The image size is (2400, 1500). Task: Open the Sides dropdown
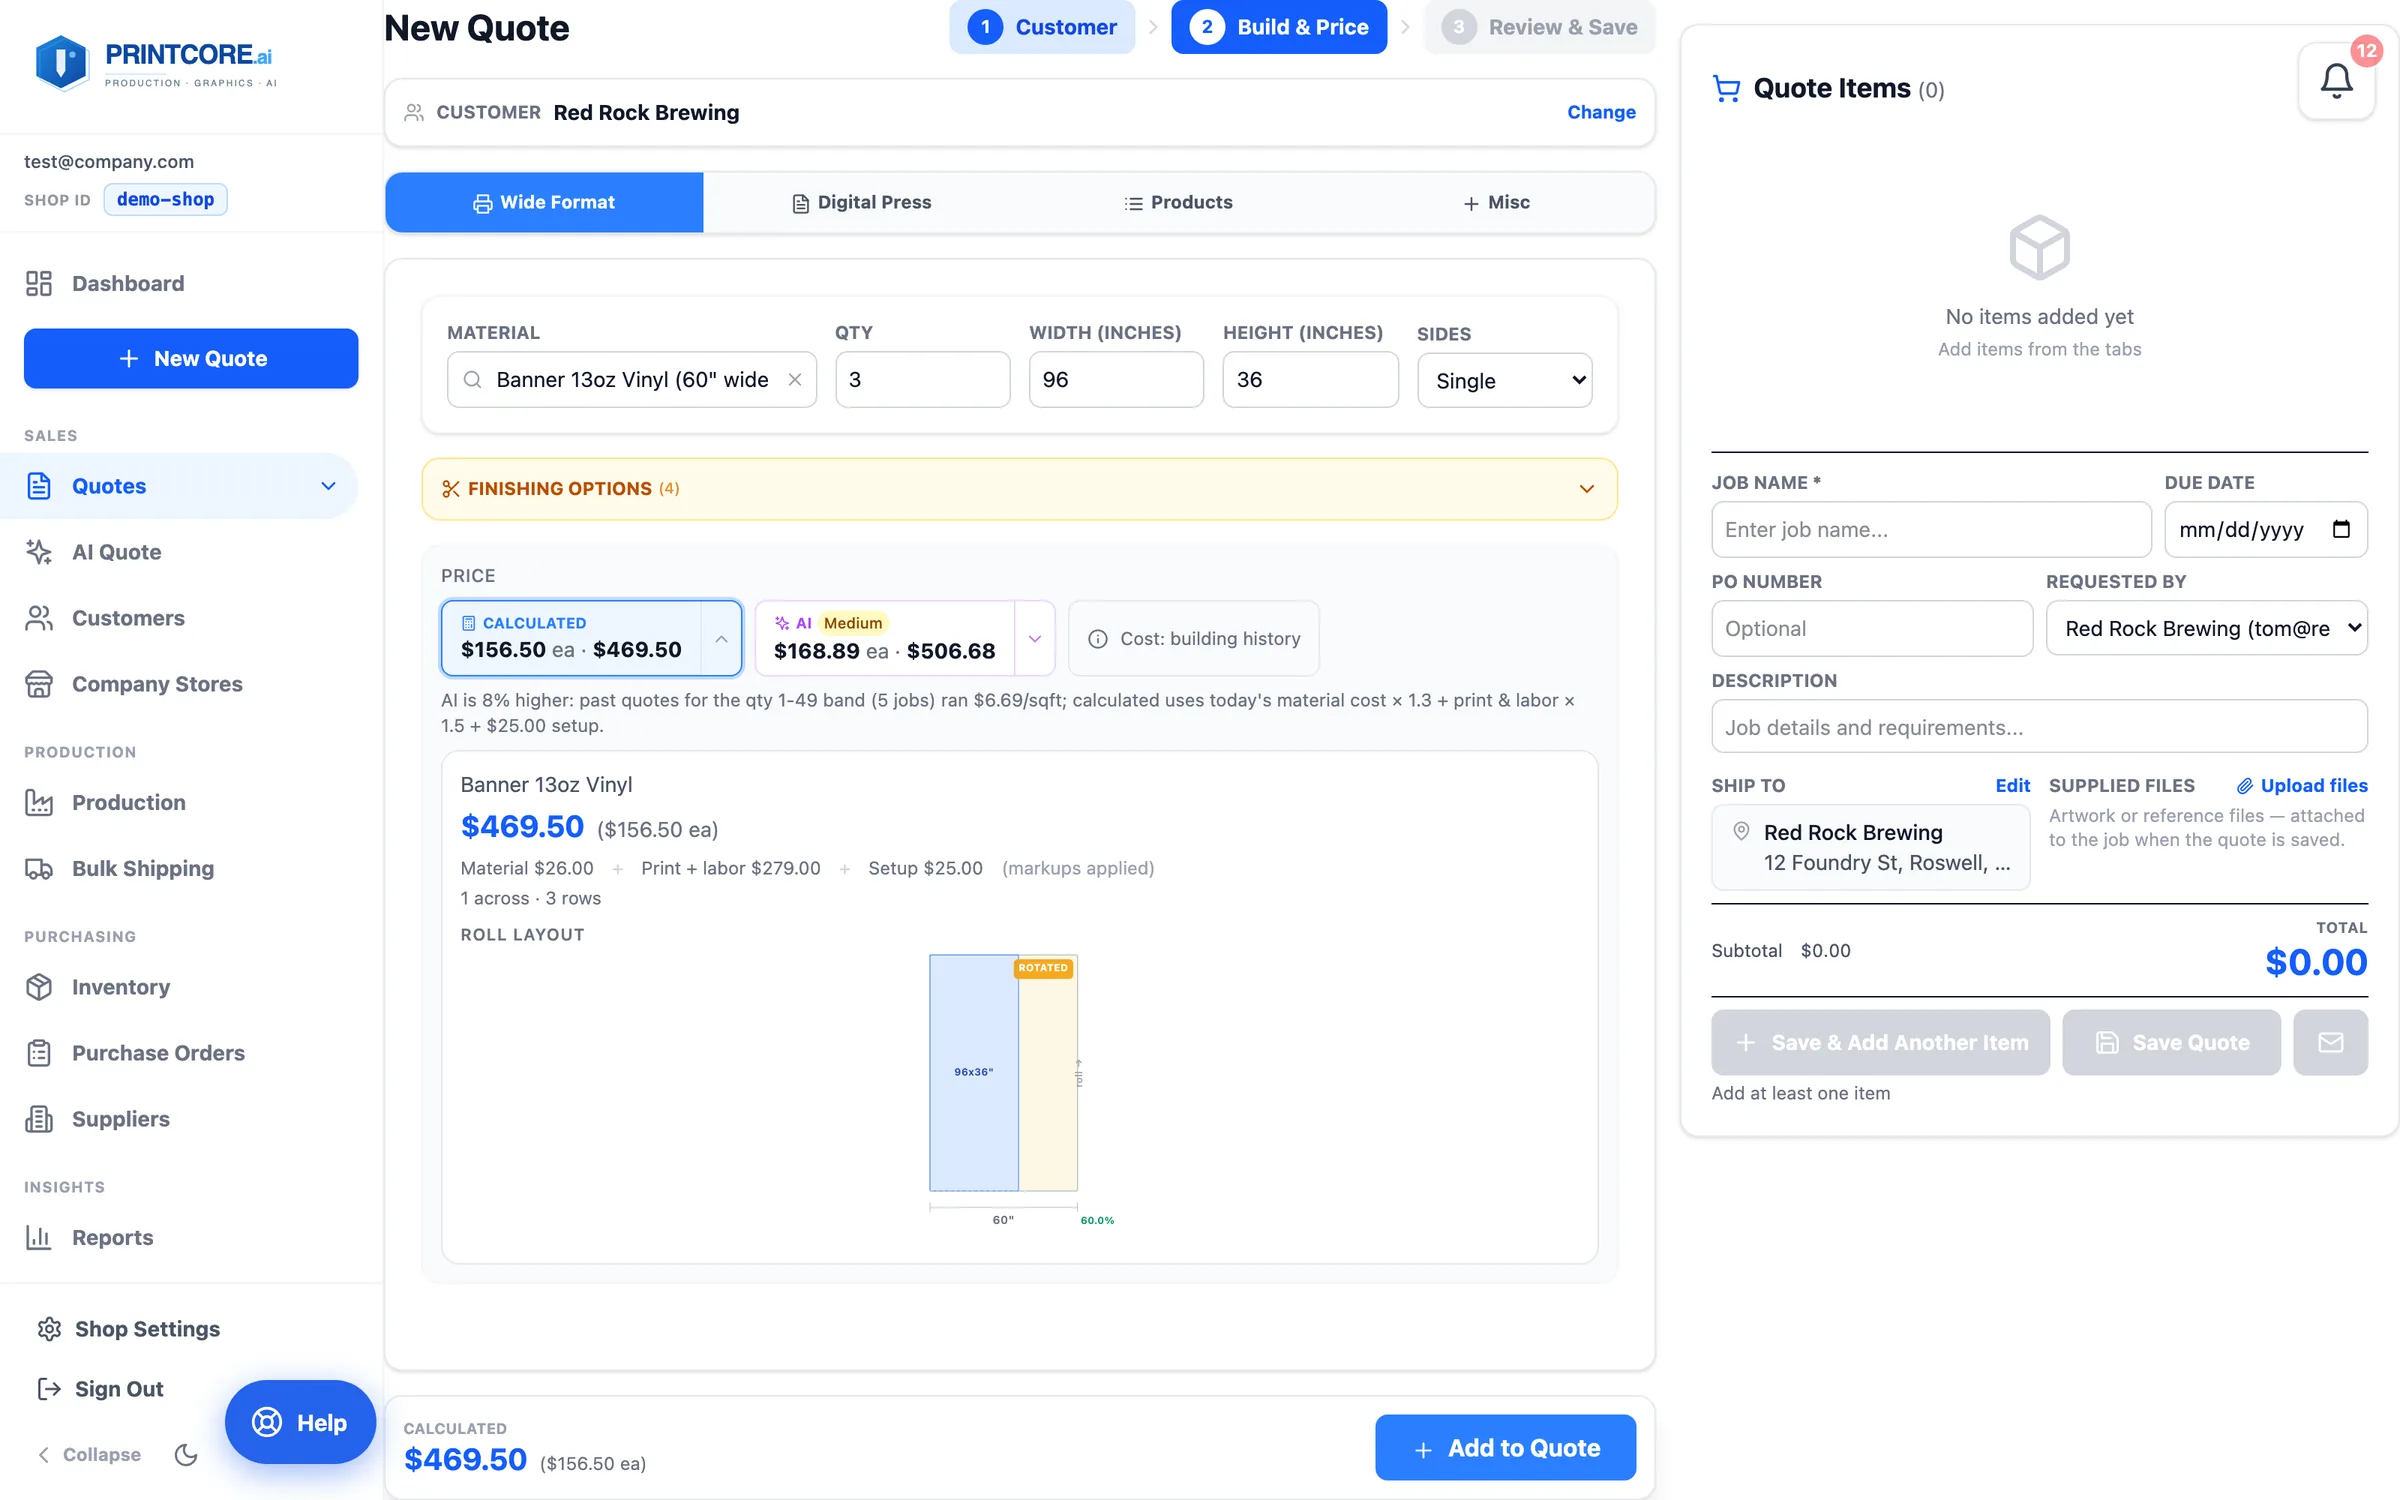point(1505,380)
